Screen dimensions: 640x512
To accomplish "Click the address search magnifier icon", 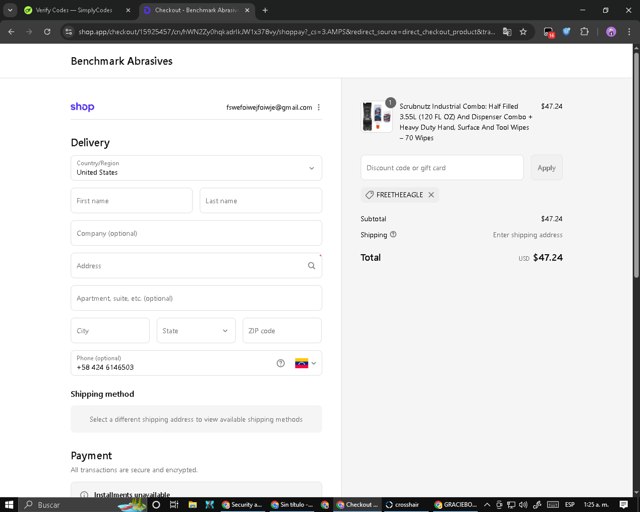I will click(x=311, y=265).
